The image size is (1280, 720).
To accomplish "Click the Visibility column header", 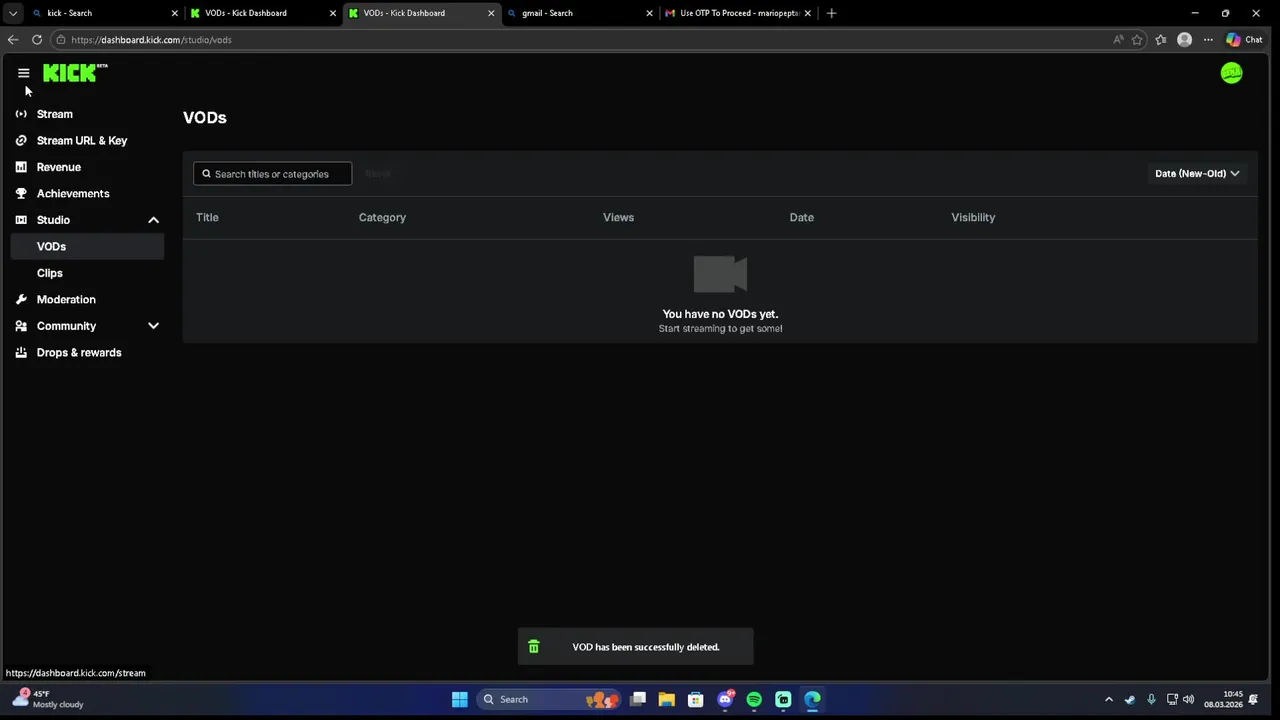I will (973, 217).
